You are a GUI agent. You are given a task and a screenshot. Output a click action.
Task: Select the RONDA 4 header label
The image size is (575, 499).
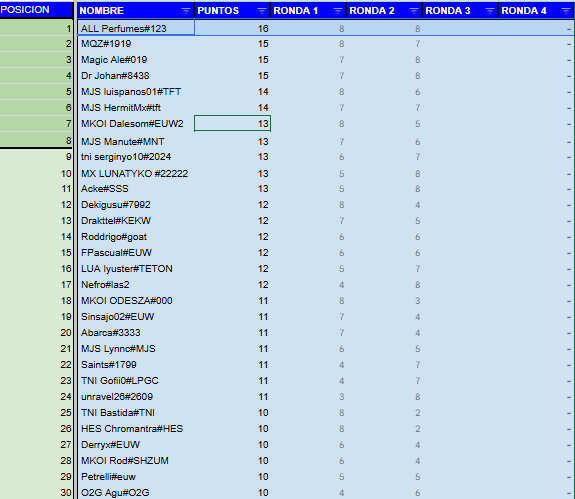[x=524, y=11]
